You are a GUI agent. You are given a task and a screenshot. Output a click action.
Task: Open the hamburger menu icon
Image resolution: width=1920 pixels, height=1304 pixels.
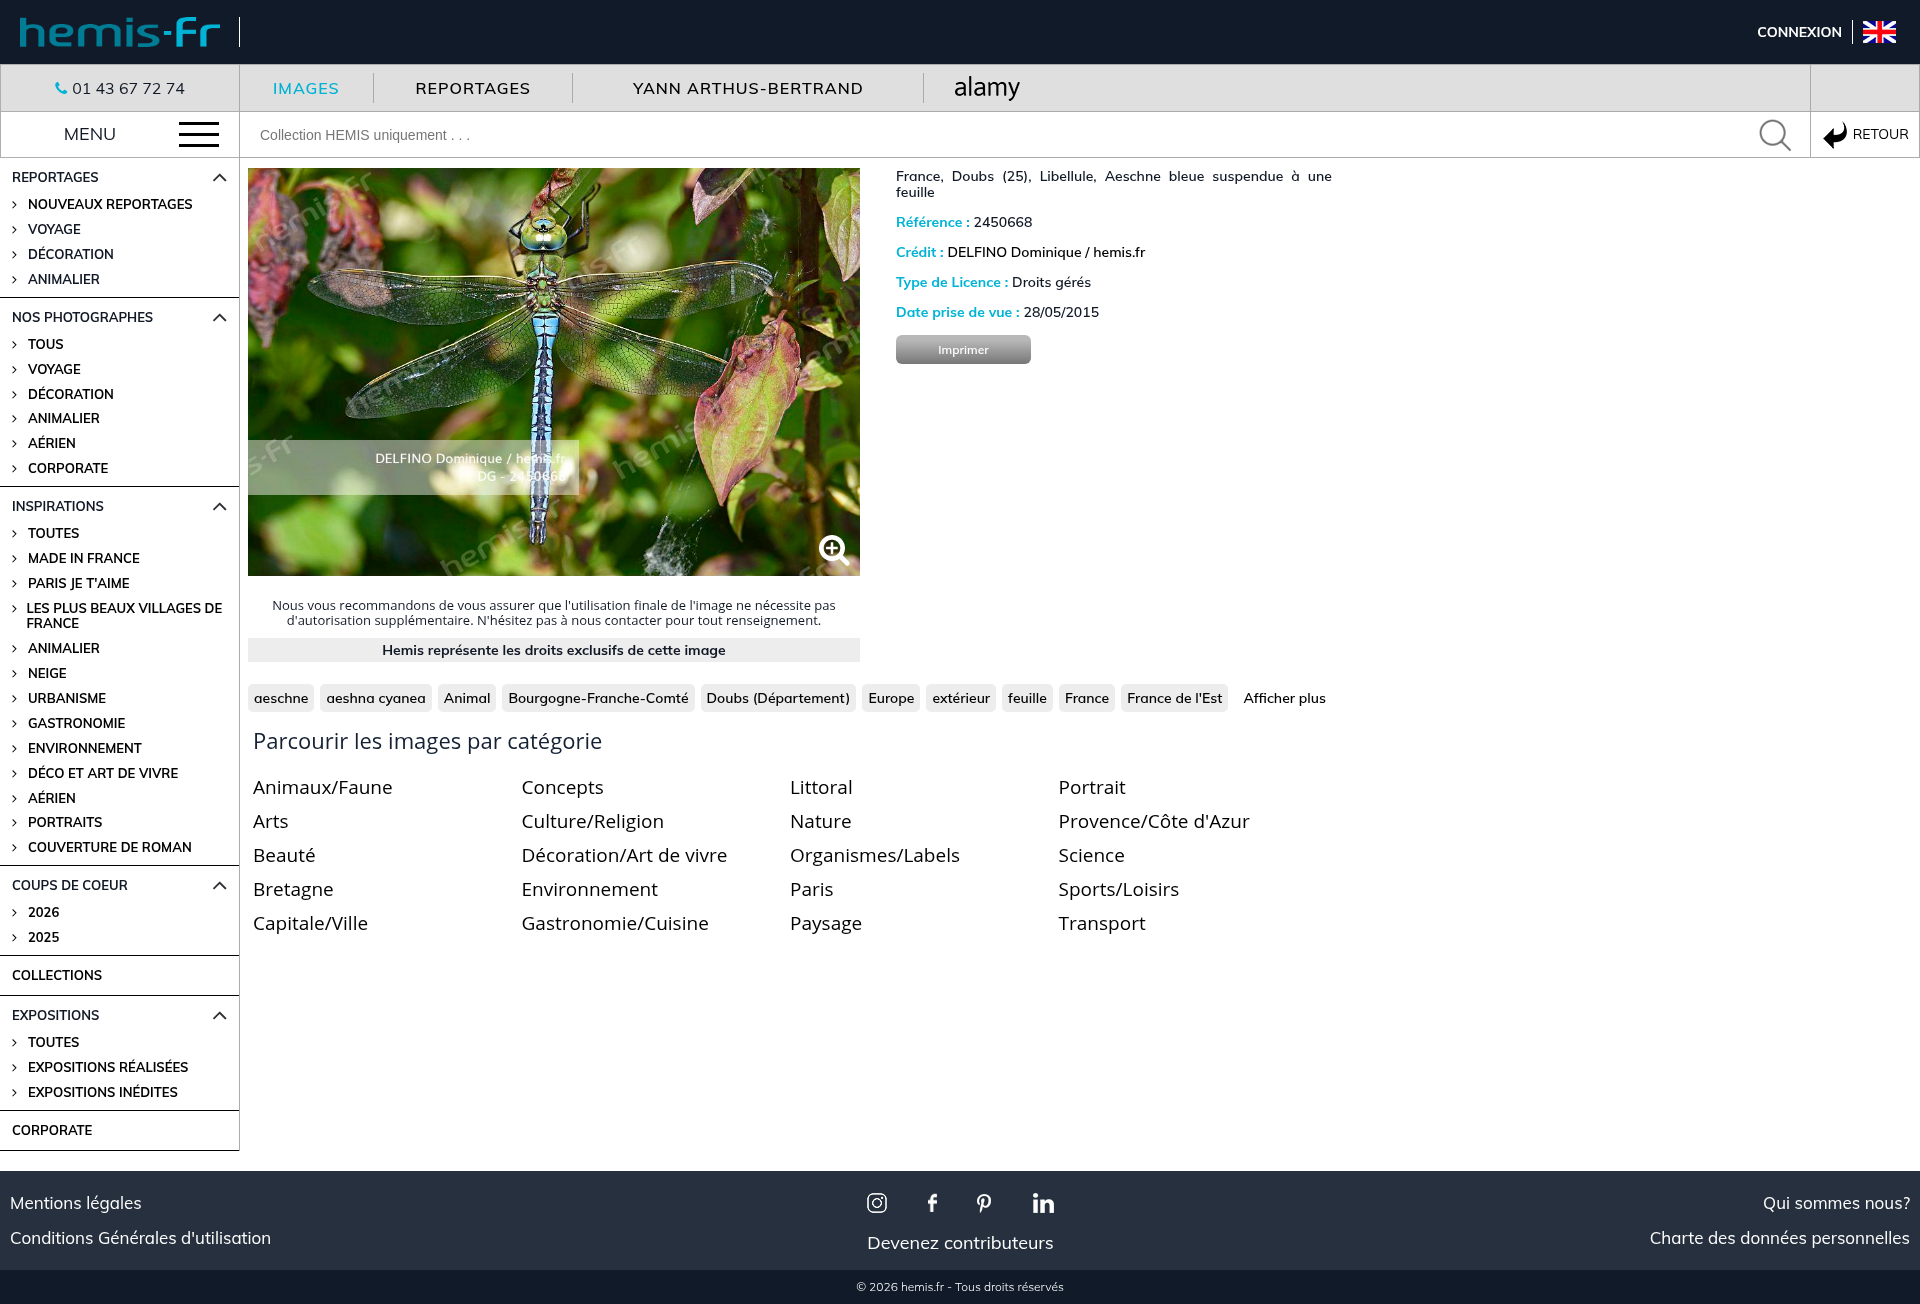(x=199, y=134)
